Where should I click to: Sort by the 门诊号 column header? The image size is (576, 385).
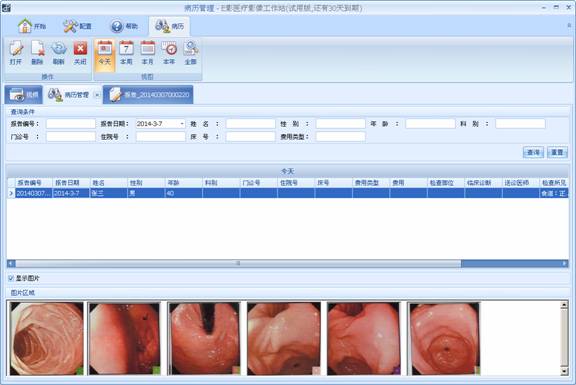click(x=259, y=183)
